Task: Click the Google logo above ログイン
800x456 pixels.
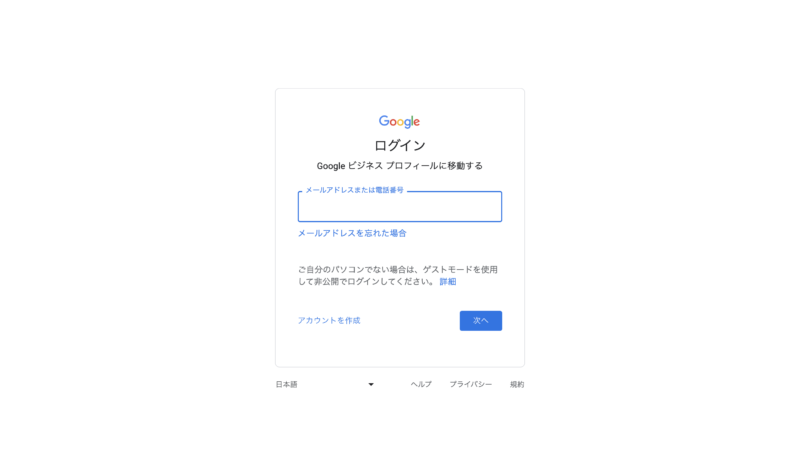Action: (x=399, y=121)
